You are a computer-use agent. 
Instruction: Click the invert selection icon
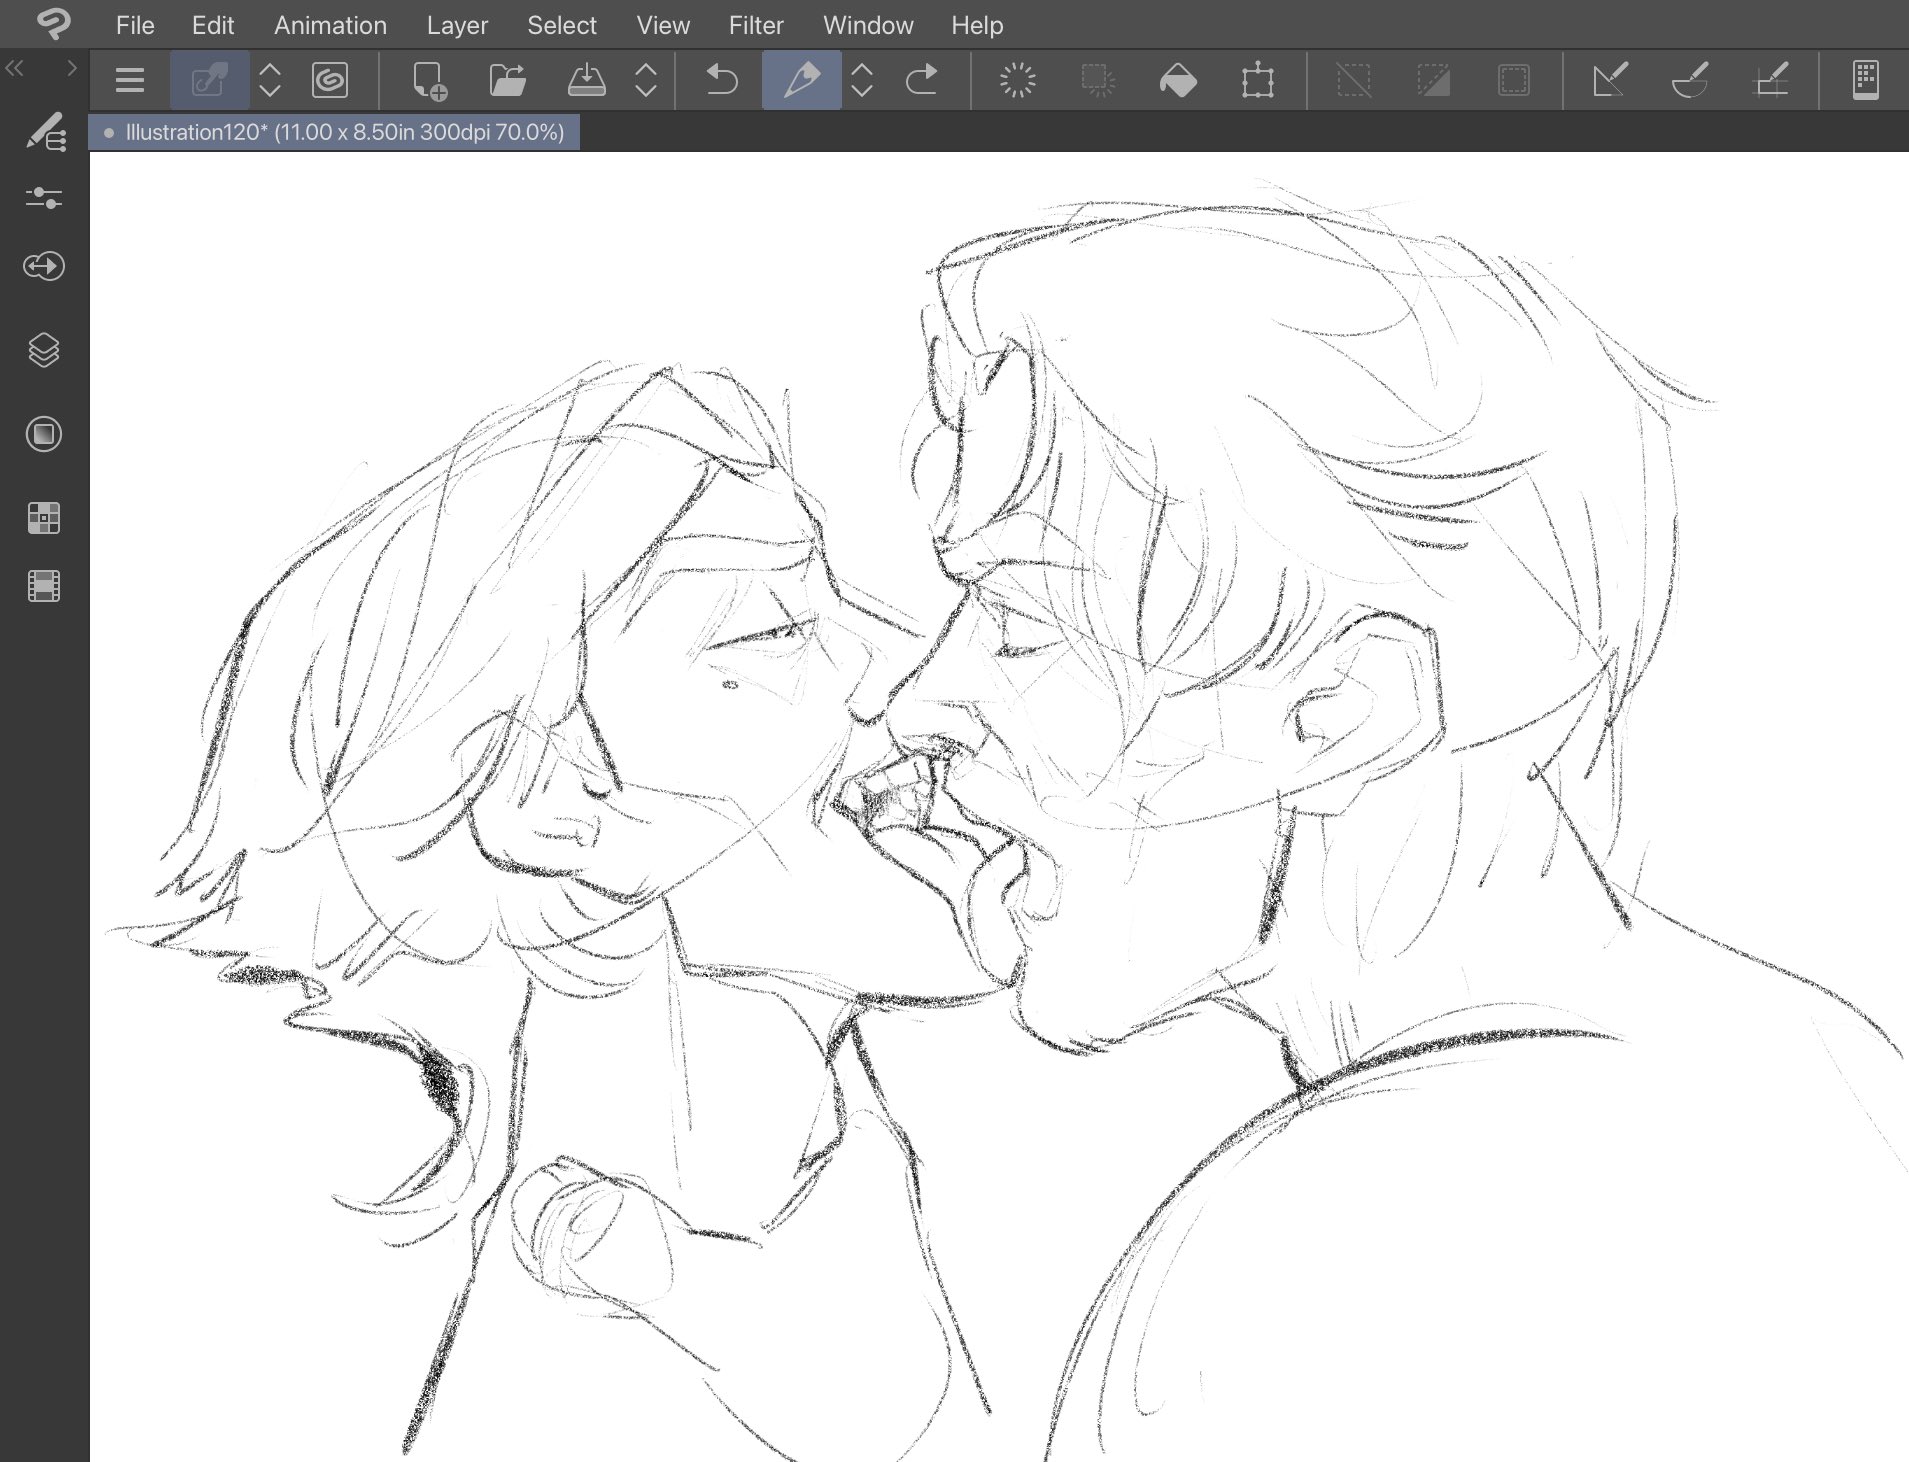(x=1434, y=80)
